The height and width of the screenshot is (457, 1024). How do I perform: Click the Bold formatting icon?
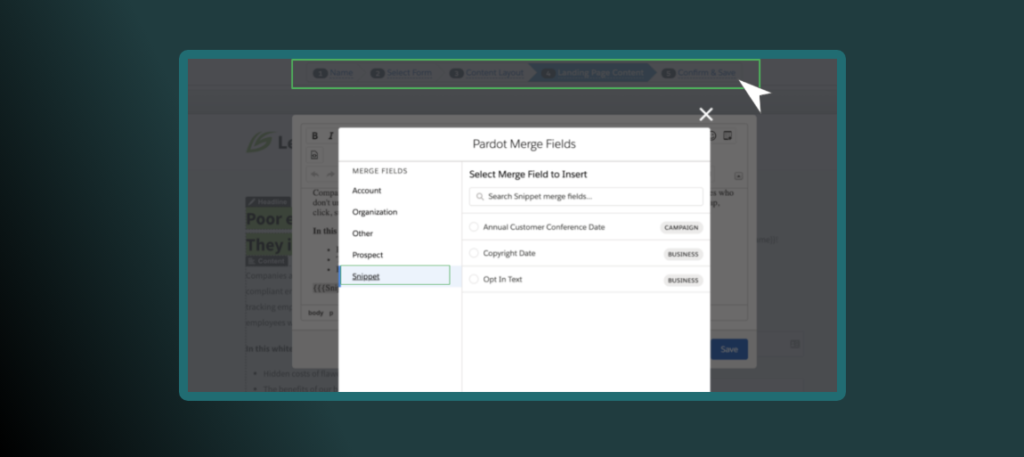point(314,136)
